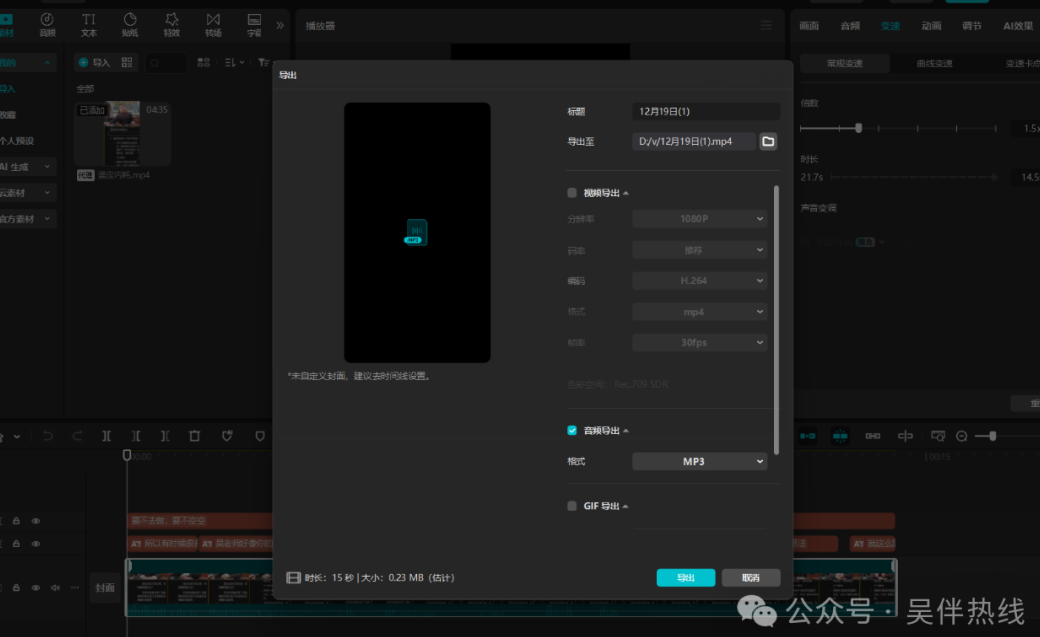Switch to the 画面 properties tab
This screenshot has width=1040, height=637.
809,26
